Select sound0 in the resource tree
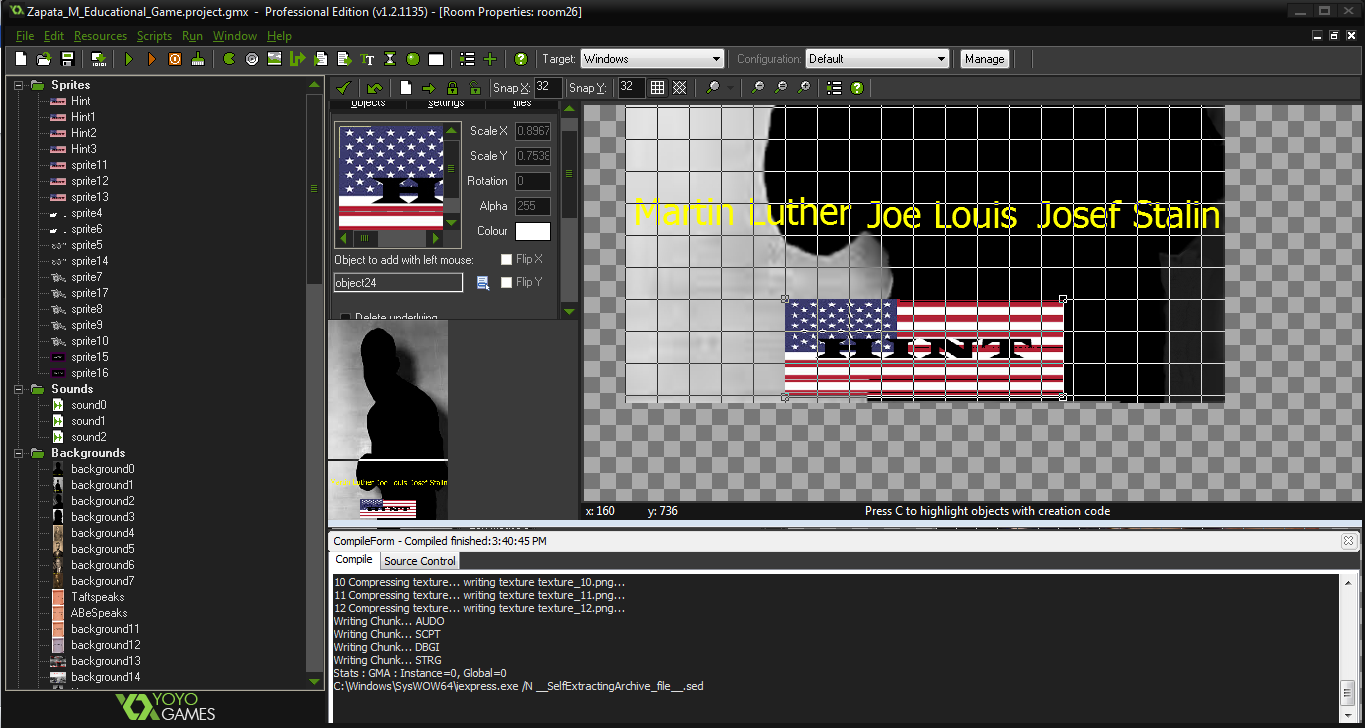The image size is (1365, 728). (88, 405)
